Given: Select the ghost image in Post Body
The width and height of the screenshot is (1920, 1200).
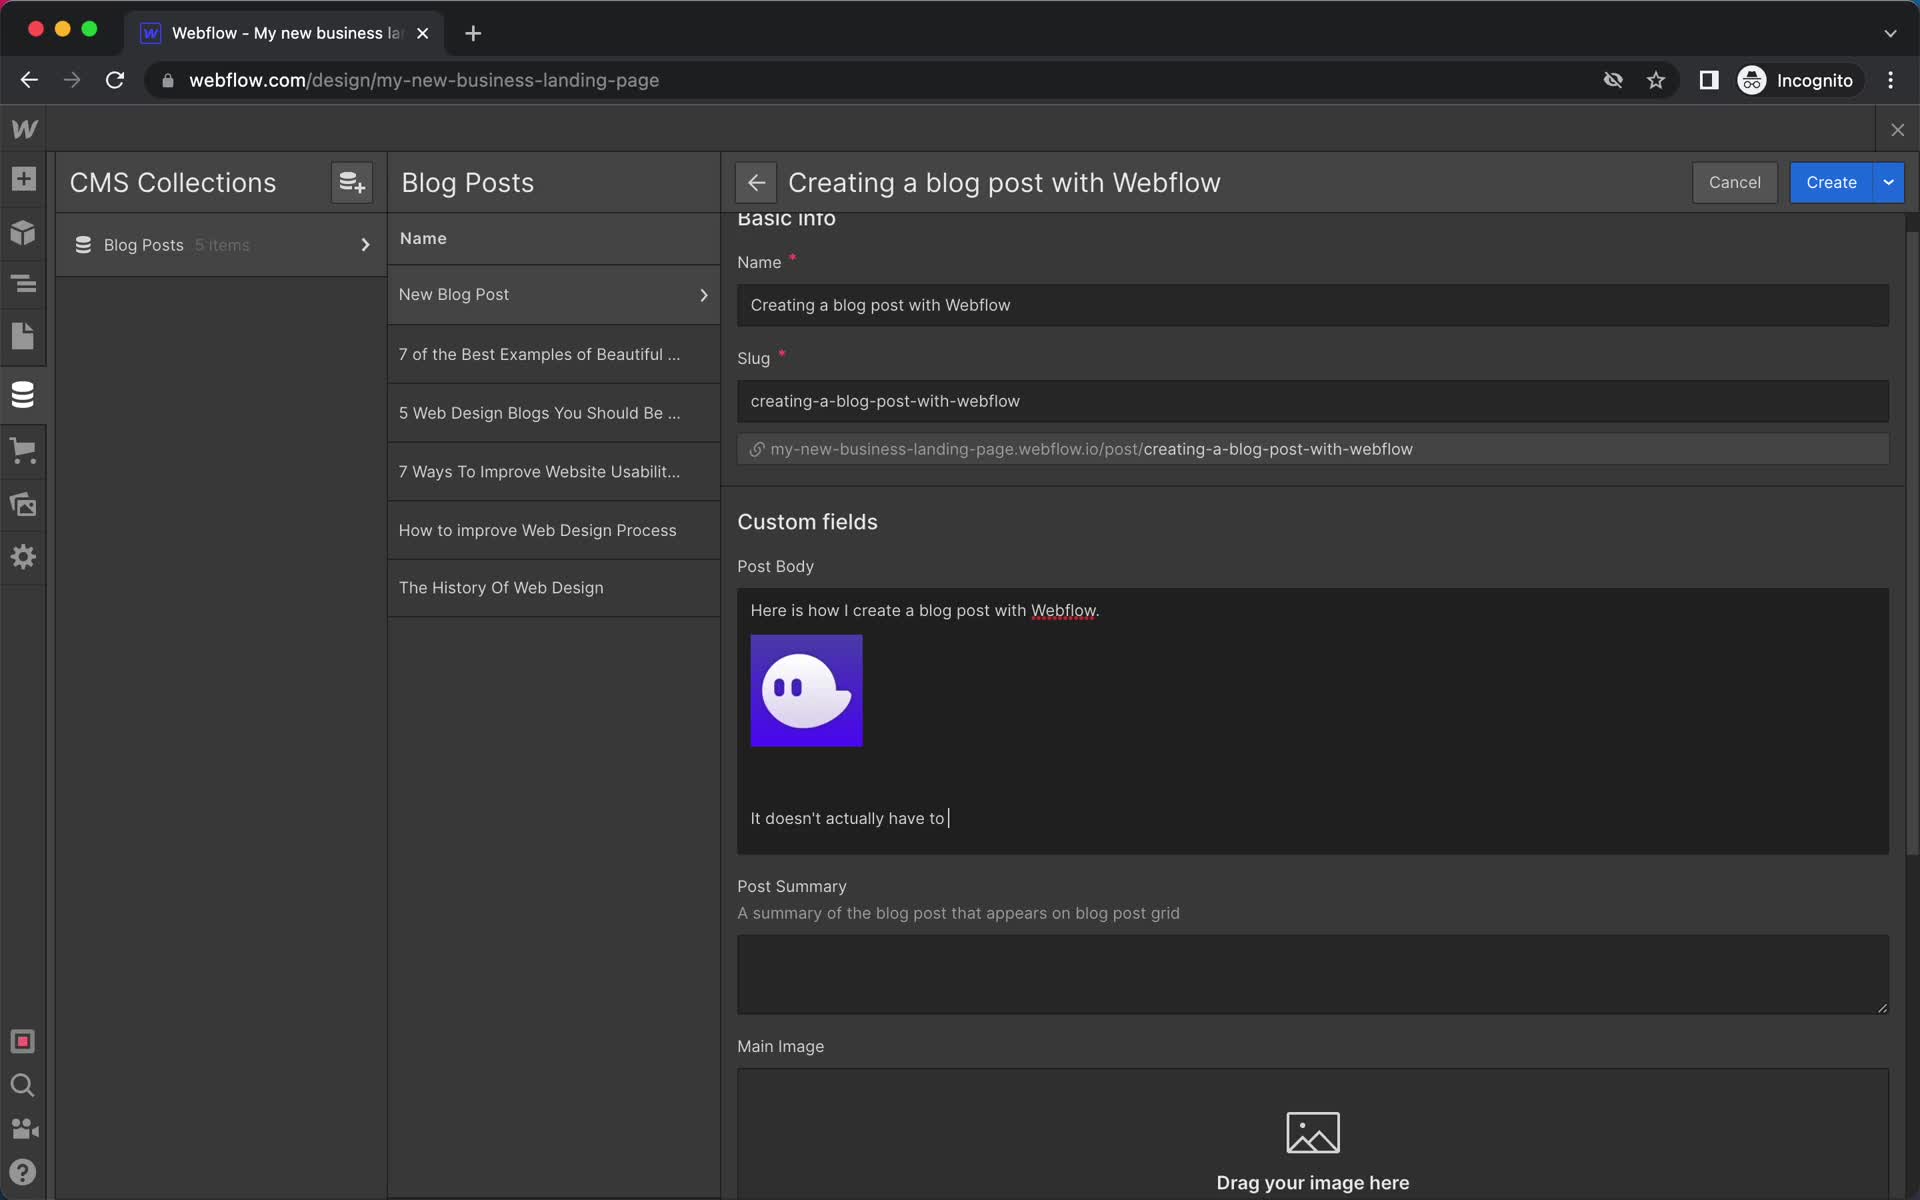Looking at the screenshot, I should (x=806, y=691).
